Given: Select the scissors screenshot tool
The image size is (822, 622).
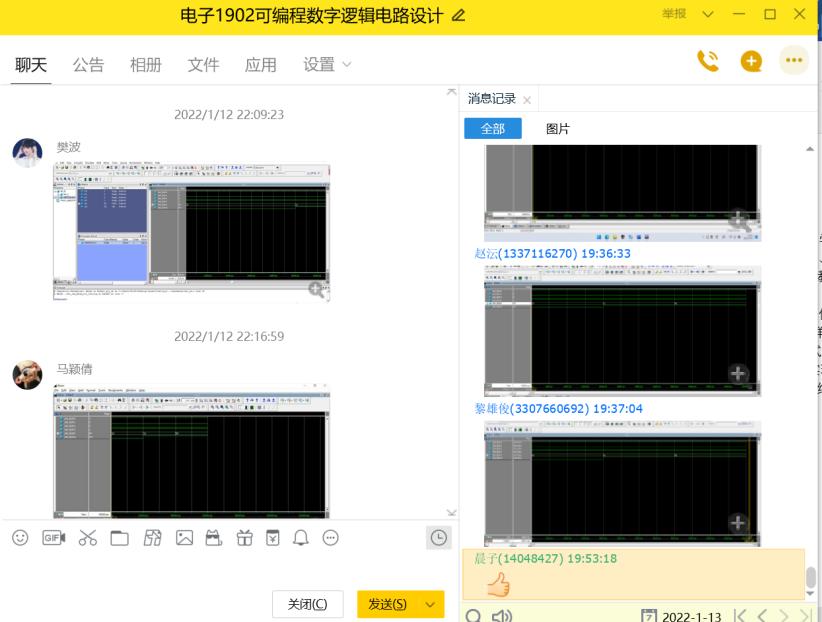Looking at the screenshot, I should click(87, 538).
